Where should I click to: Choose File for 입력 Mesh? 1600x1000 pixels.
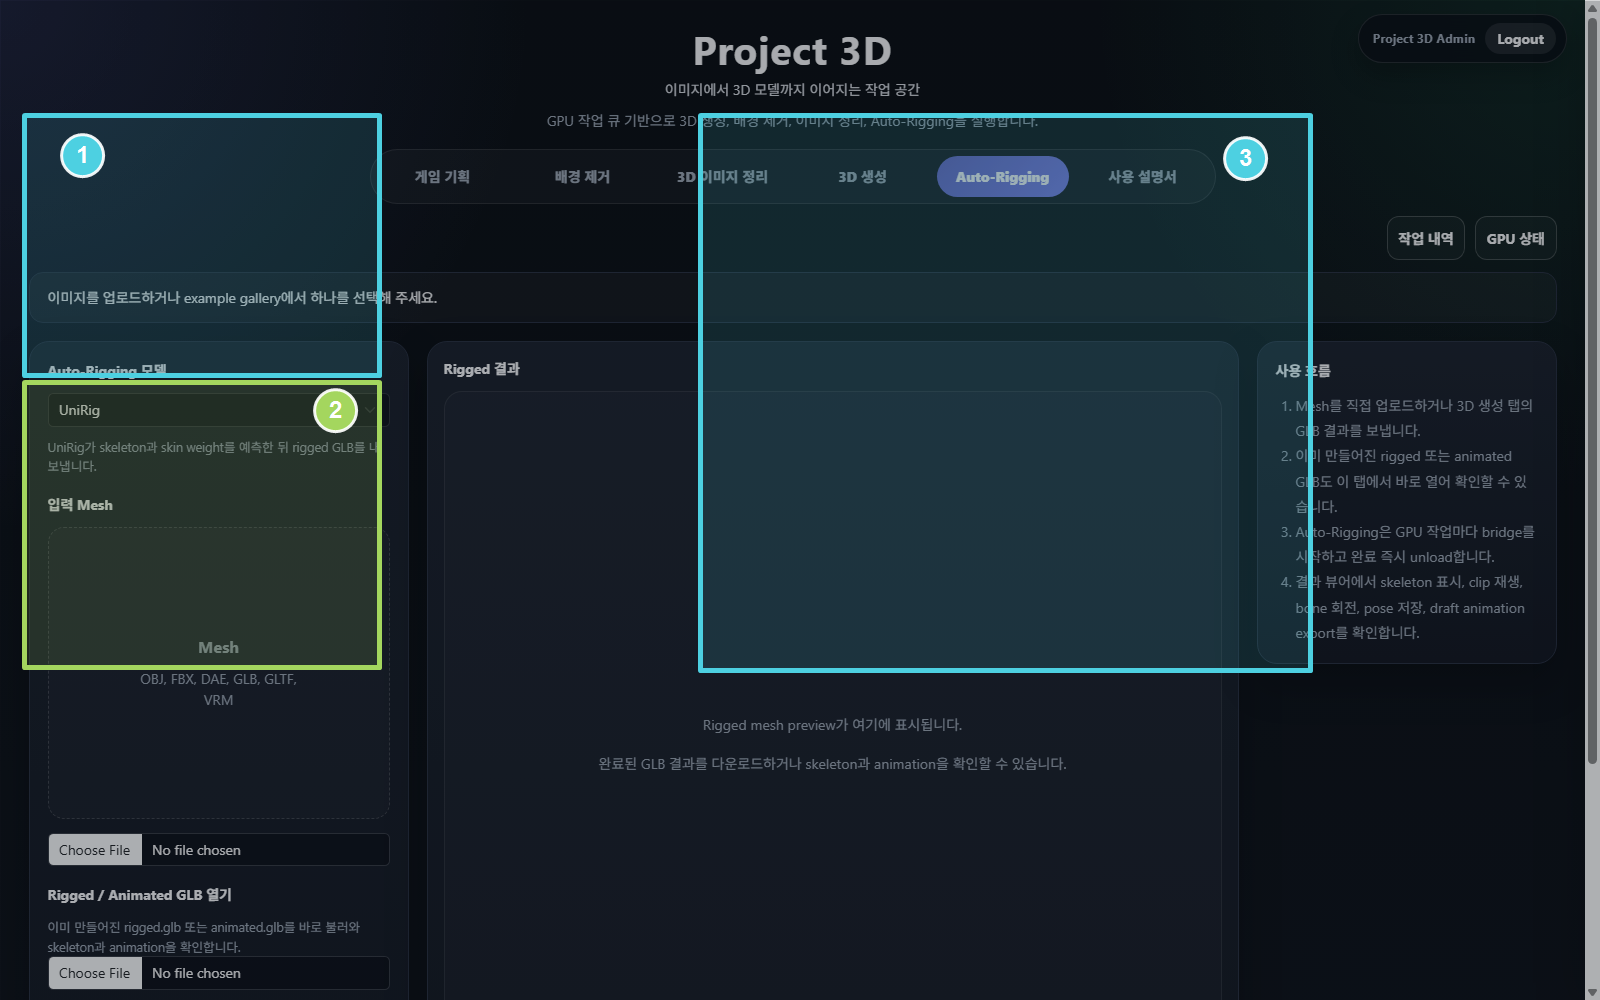[x=95, y=850]
